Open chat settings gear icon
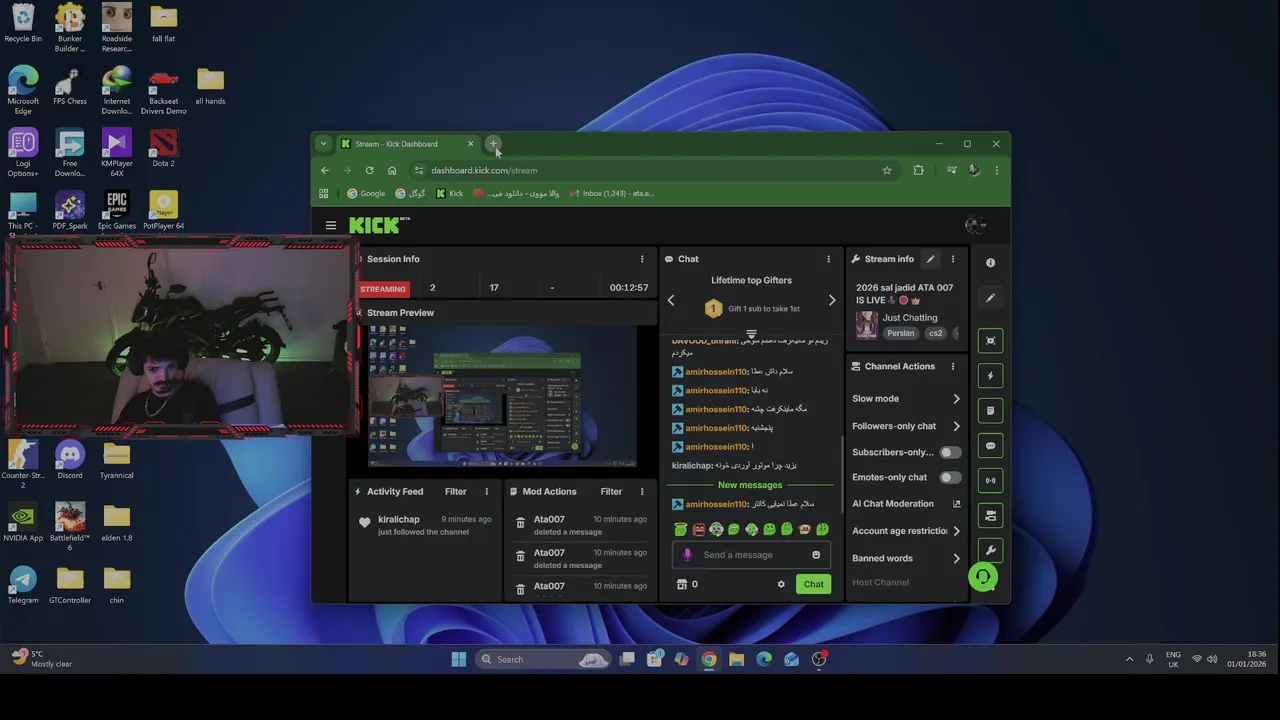The width and height of the screenshot is (1280, 720). click(x=781, y=585)
